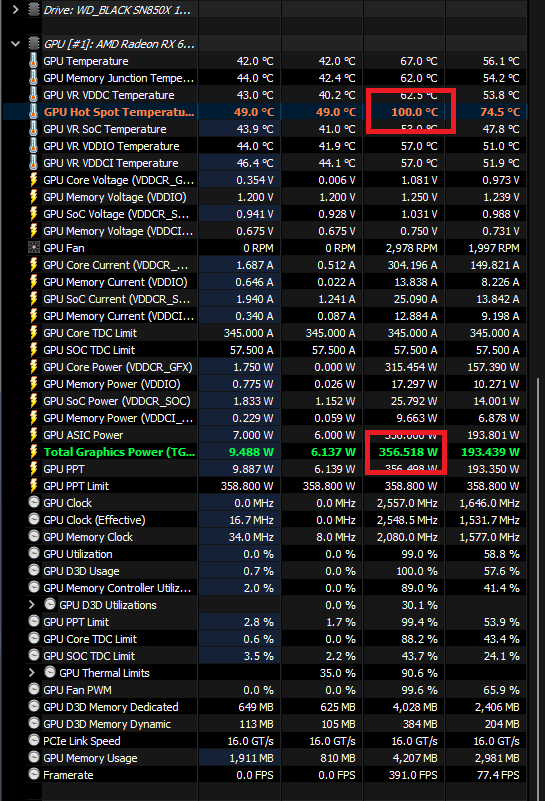Select the GPU SOC TDC Limit 57.500 A row label

point(89,350)
